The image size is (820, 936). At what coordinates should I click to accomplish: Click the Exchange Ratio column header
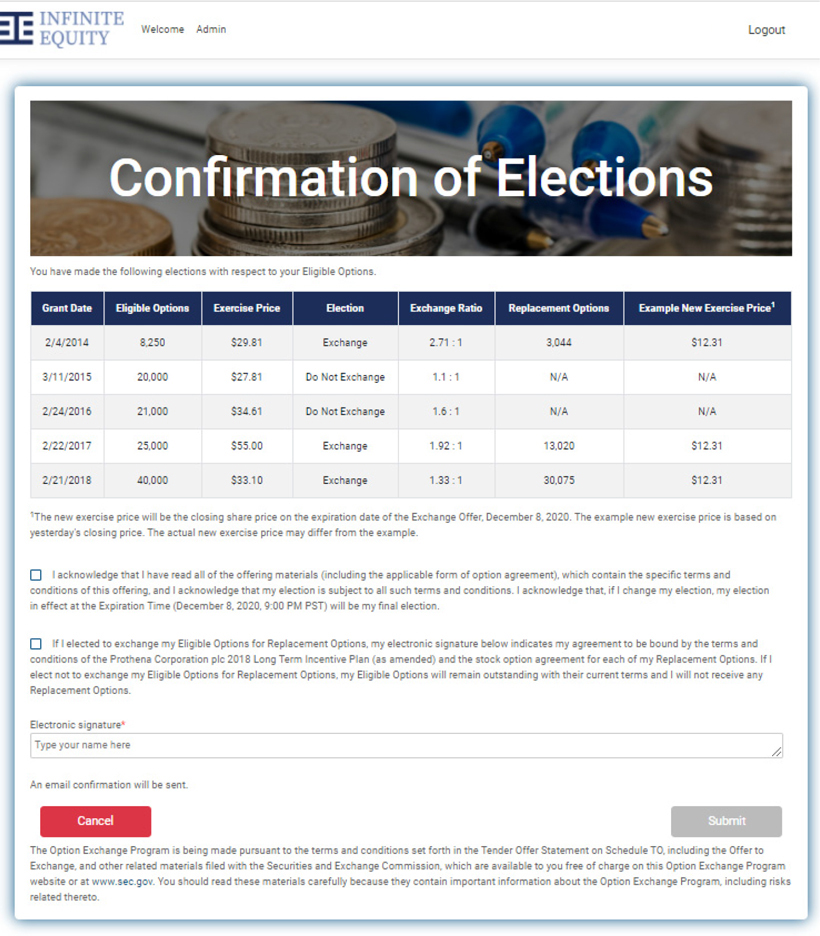pos(446,308)
